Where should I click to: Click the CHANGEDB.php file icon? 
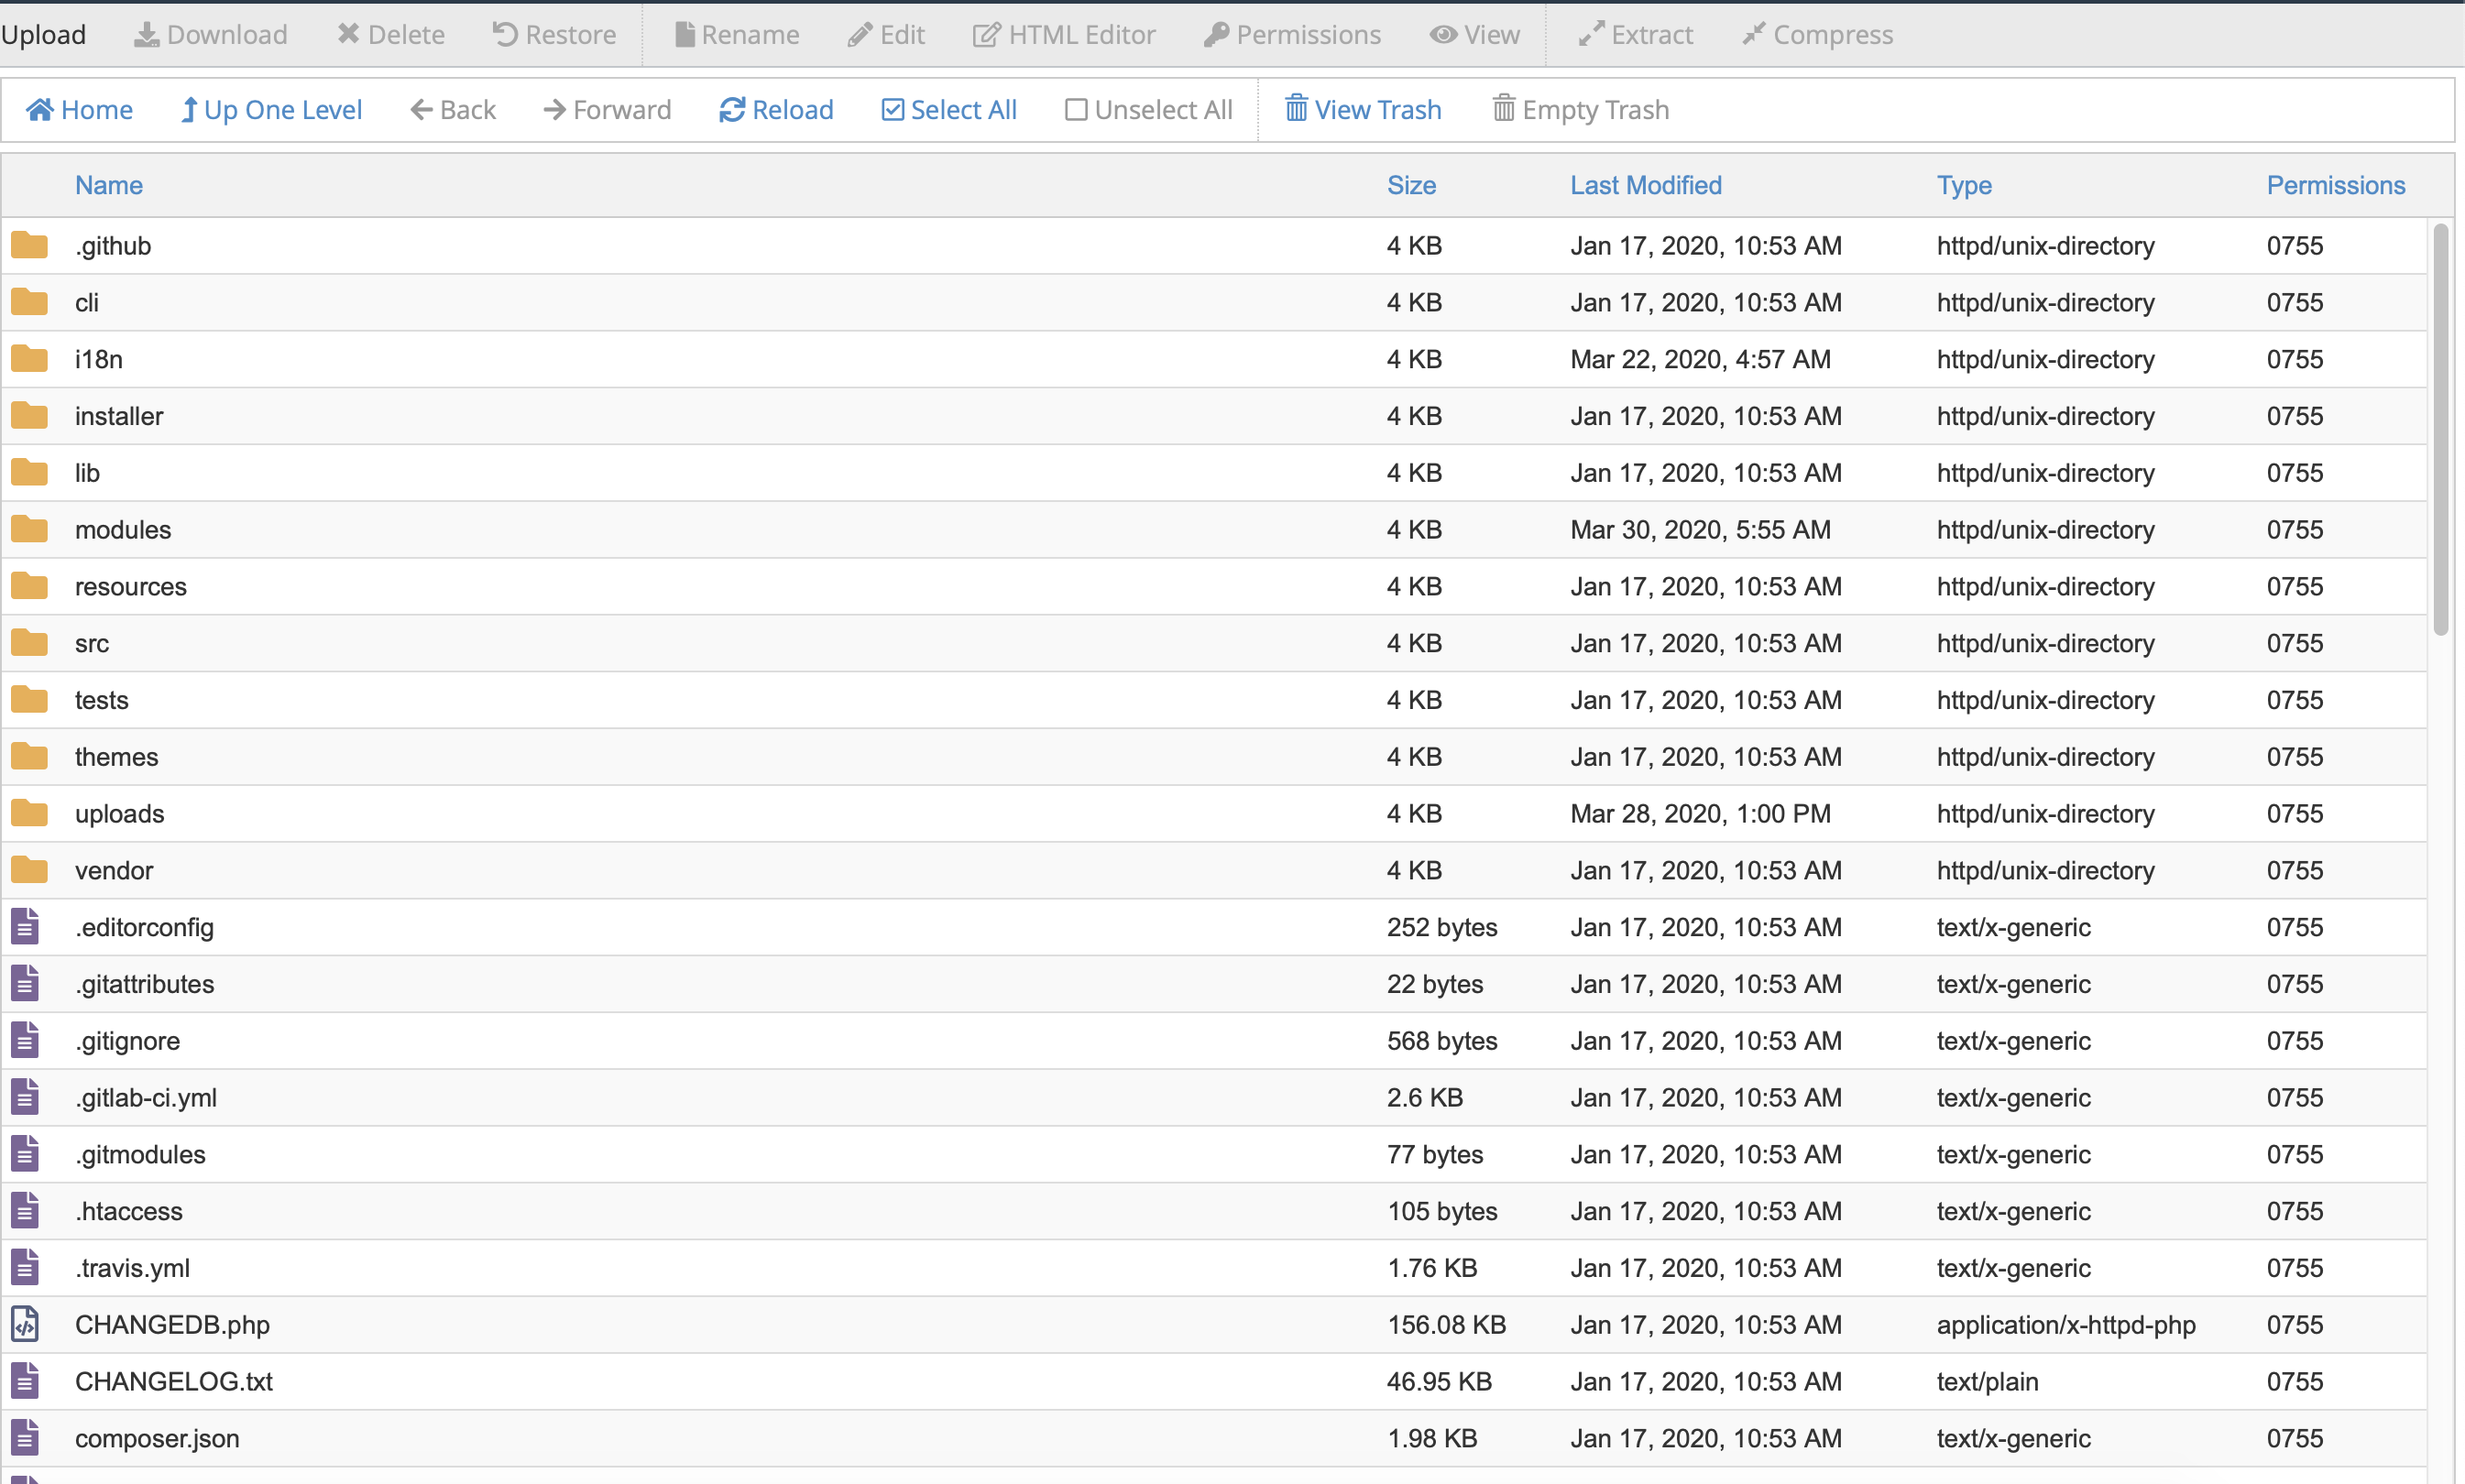point(25,1324)
